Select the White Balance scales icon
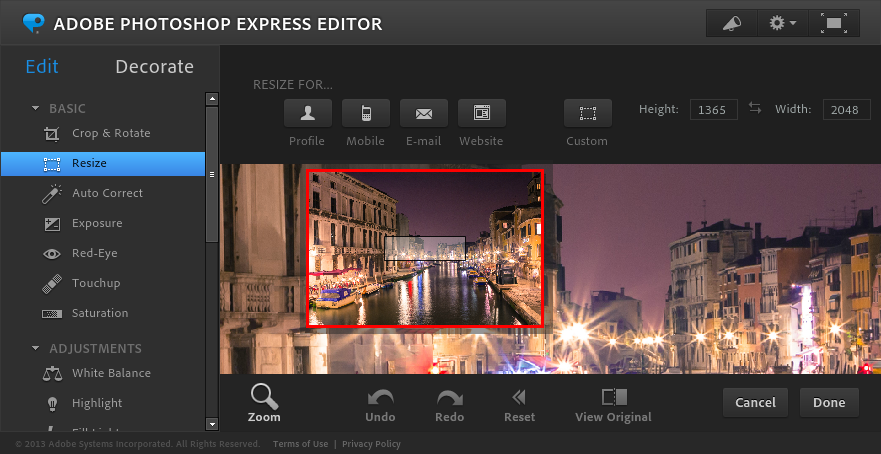The height and width of the screenshot is (454, 881). point(52,374)
